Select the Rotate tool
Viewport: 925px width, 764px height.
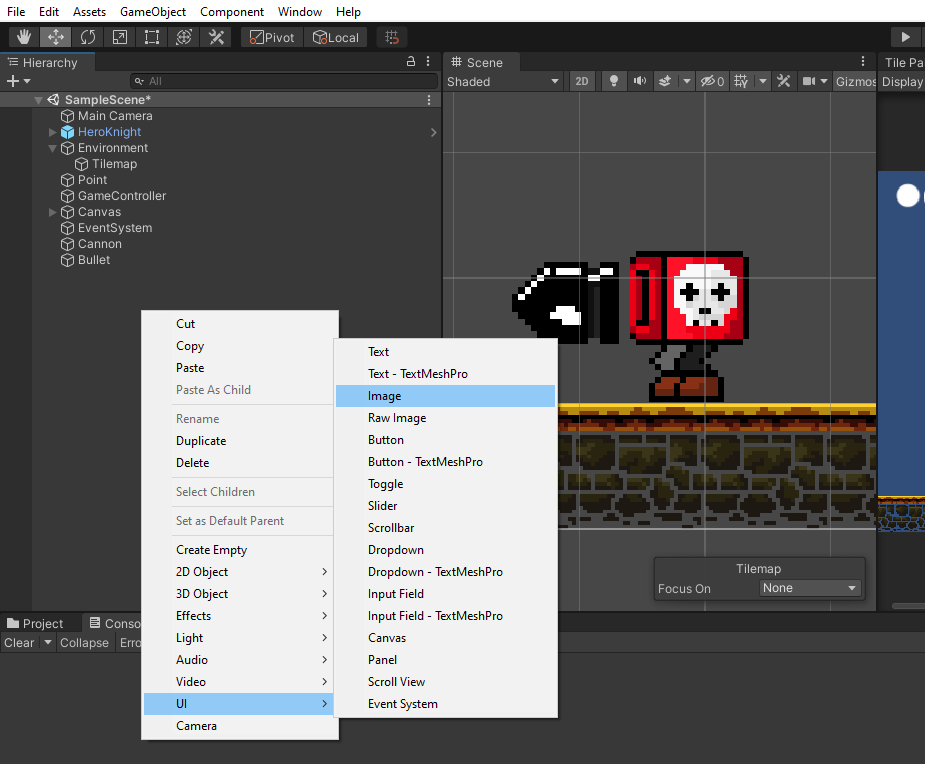click(x=89, y=36)
